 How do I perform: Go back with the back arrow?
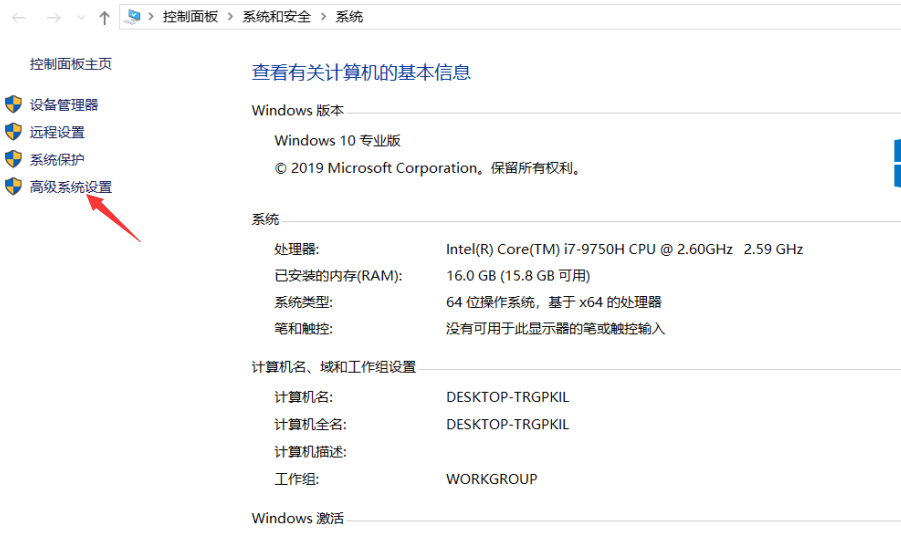click(18, 18)
